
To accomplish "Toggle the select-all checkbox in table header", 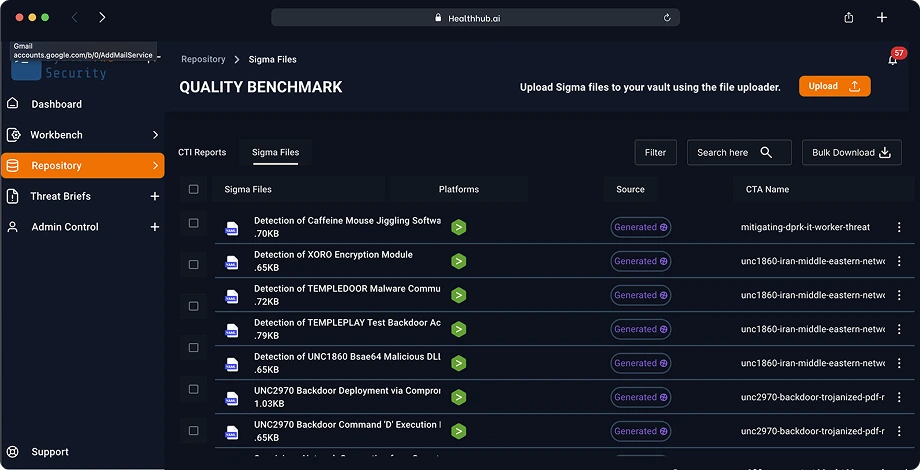I will 194,189.
